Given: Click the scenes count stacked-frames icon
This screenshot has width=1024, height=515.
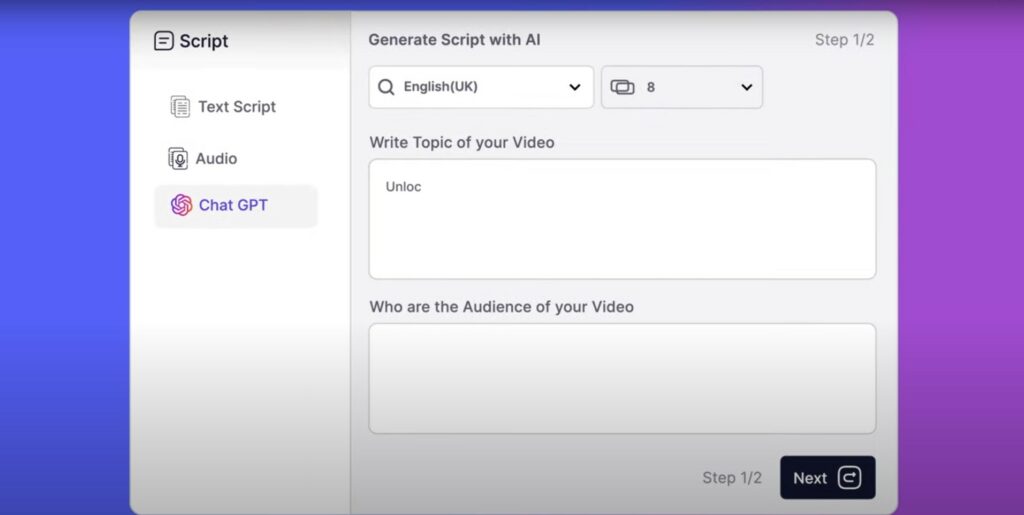Looking at the screenshot, I should [x=622, y=87].
